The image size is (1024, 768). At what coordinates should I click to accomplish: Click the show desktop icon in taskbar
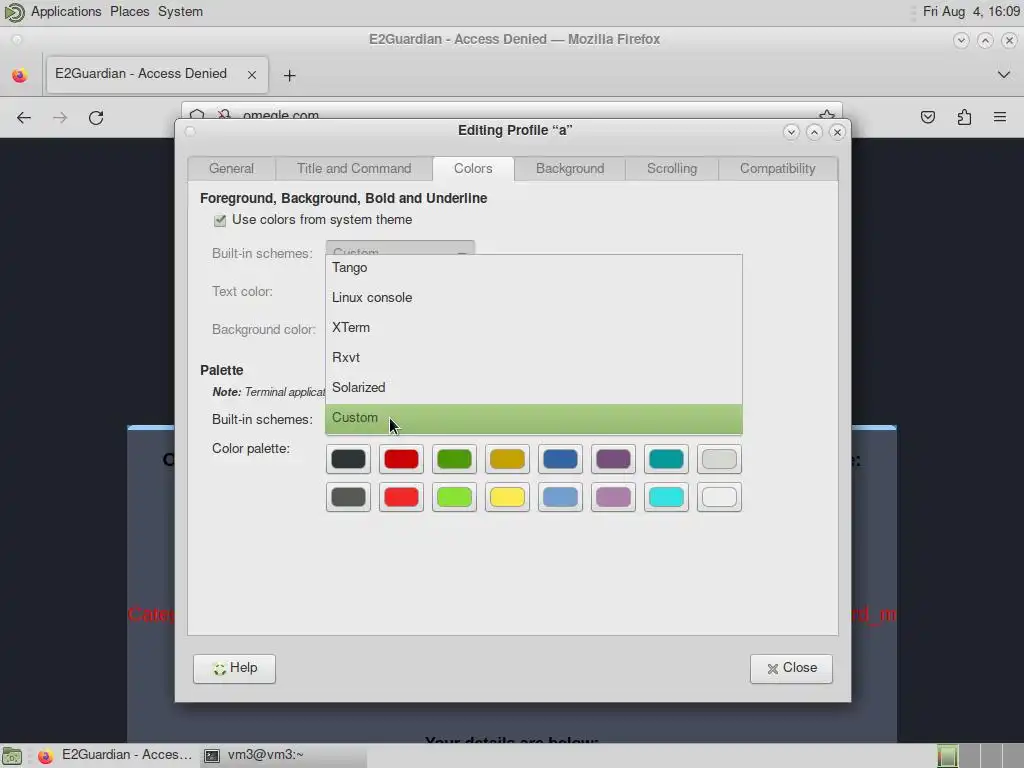pyautogui.click(x=12, y=756)
